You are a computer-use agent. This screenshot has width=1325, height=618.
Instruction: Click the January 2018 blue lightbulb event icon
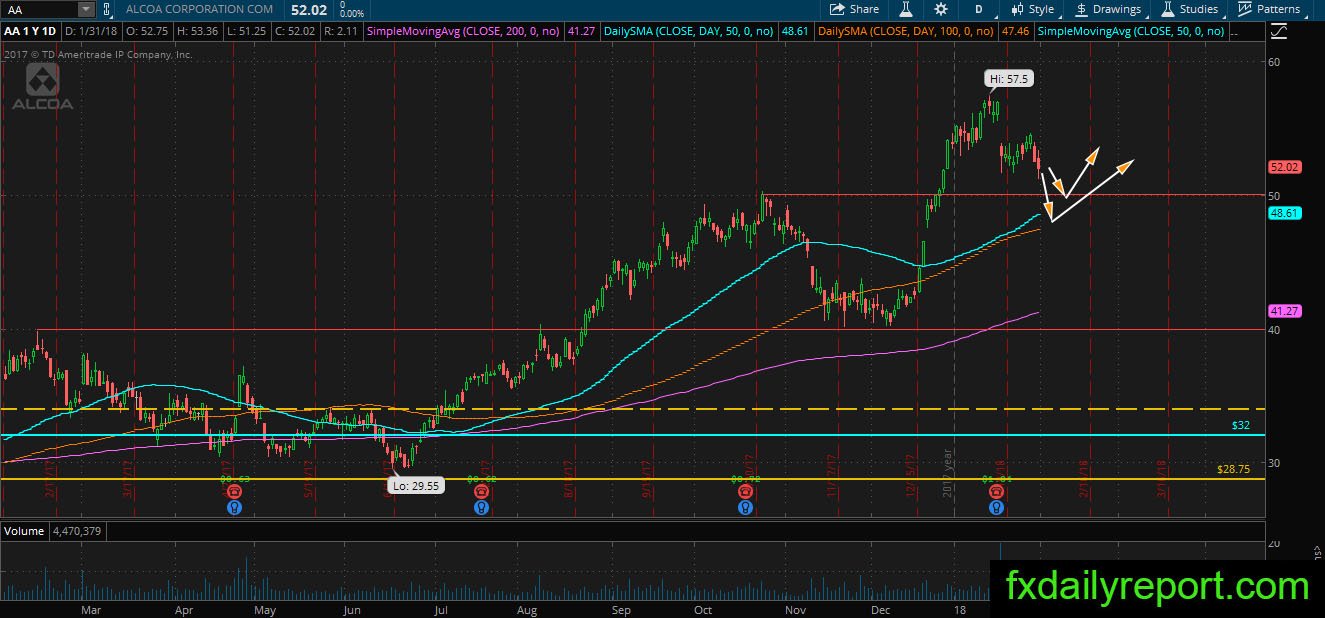click(x=996, y=507)
